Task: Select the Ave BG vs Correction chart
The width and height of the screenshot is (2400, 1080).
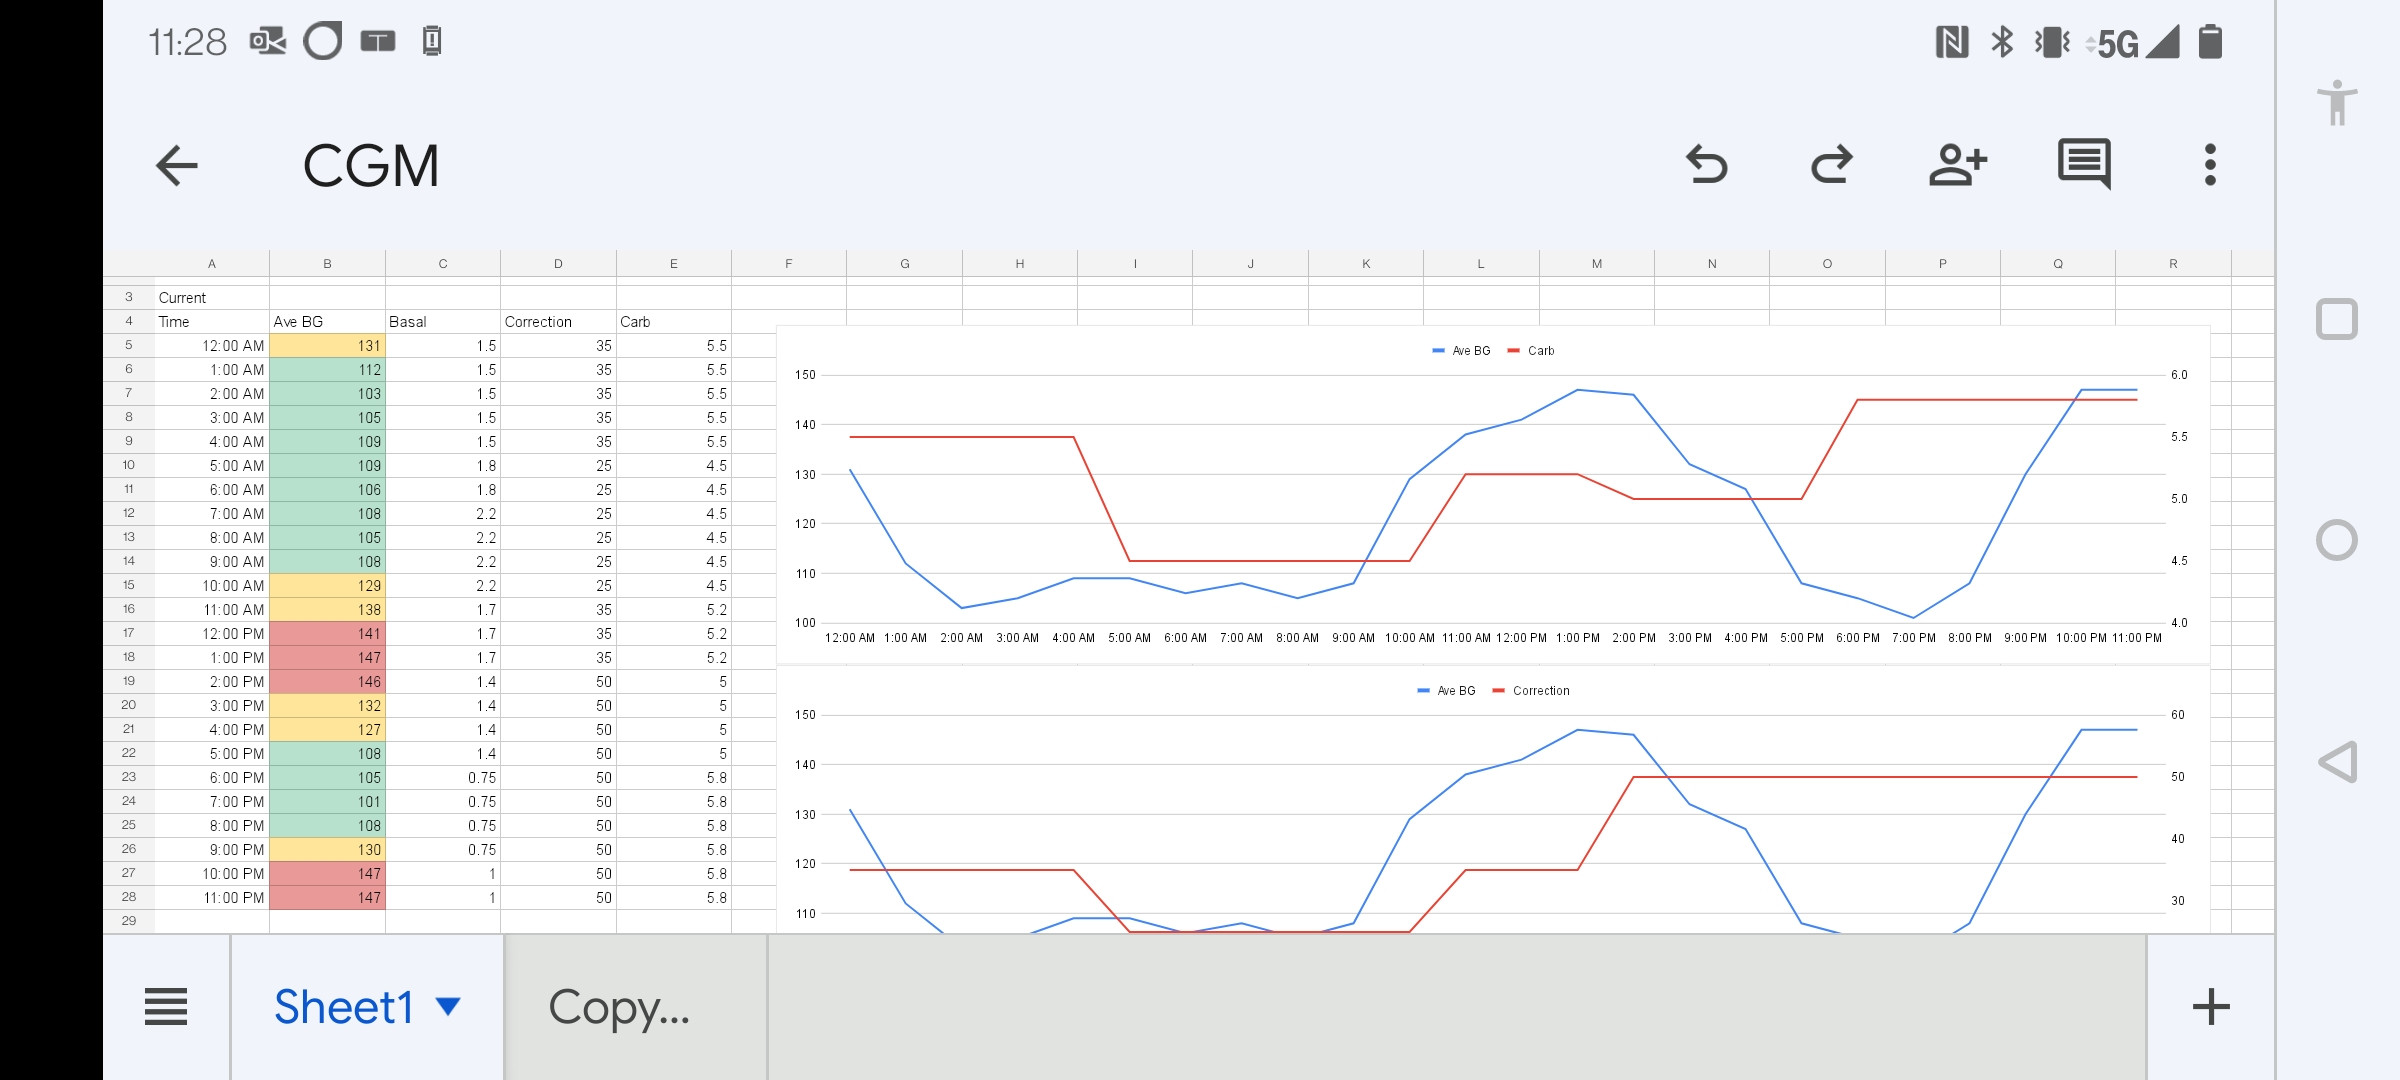Action: (x=1493, y=800)
